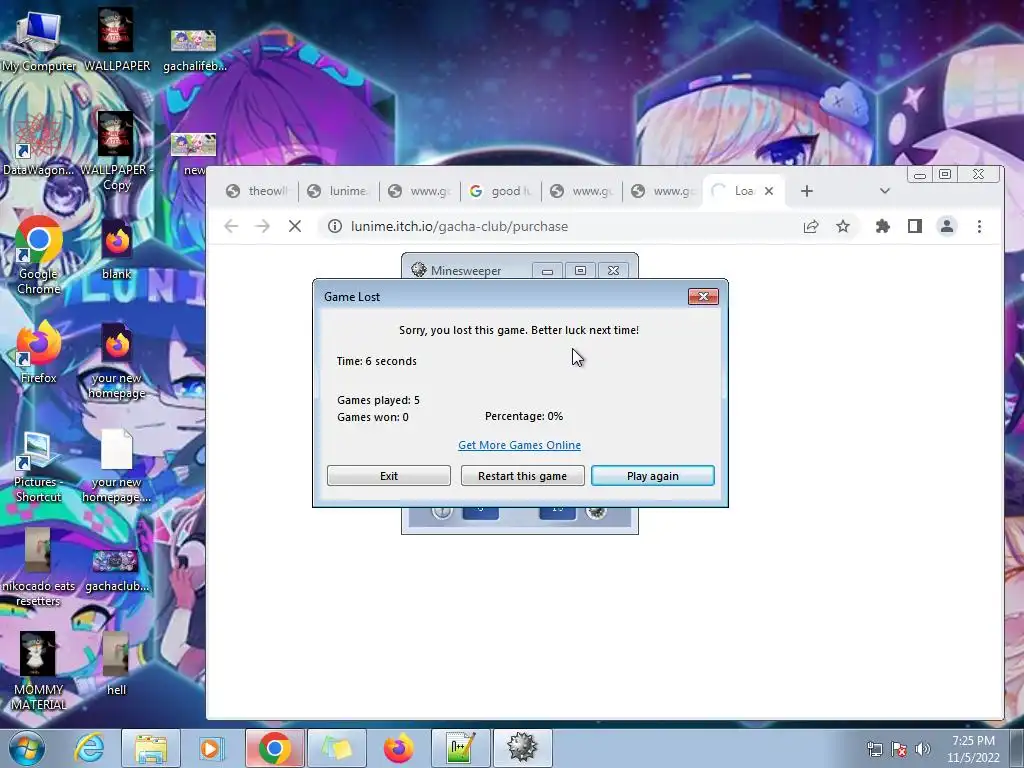Select 'your new homepage' Firefox file
The width and height of the screenshot is (1024, 768).
tap(116, 359)
